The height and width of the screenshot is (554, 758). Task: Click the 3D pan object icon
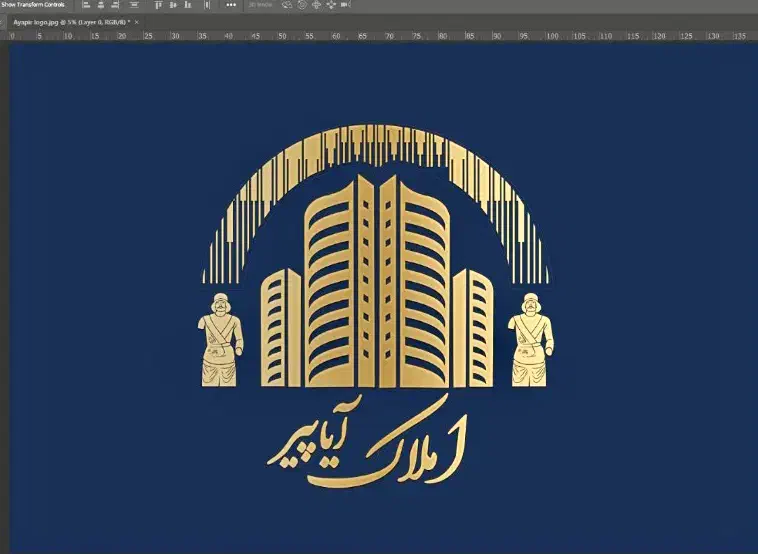(317, 5)
